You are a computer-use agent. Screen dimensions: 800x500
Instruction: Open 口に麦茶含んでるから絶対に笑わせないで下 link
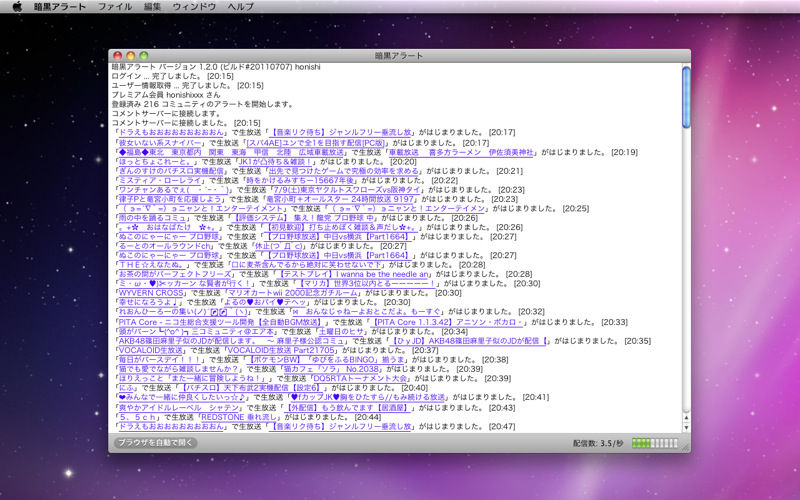tap(306, 265)
